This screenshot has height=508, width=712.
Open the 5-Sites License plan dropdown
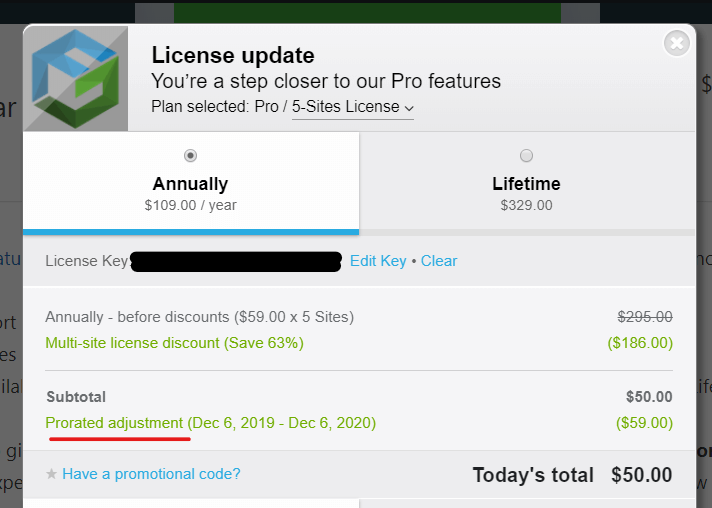point(353,107)
